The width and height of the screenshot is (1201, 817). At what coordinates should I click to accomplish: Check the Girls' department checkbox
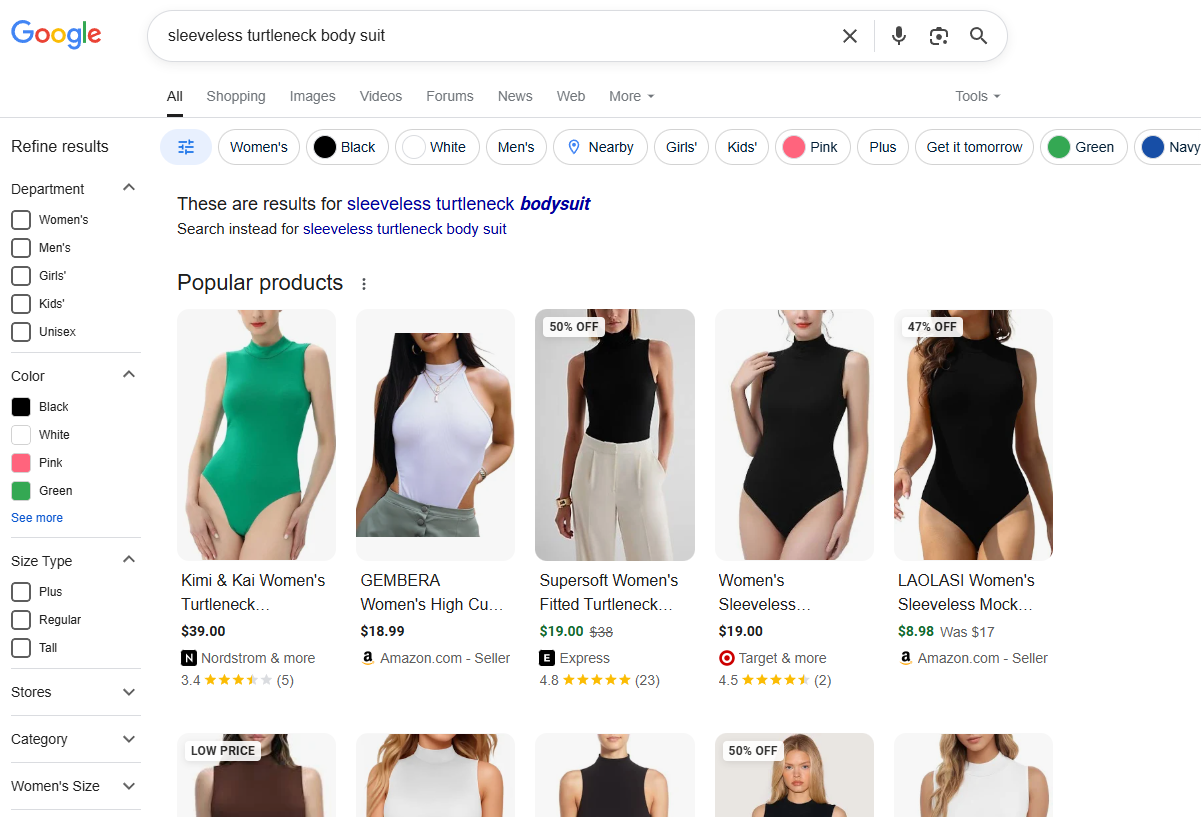pos(21,276)
